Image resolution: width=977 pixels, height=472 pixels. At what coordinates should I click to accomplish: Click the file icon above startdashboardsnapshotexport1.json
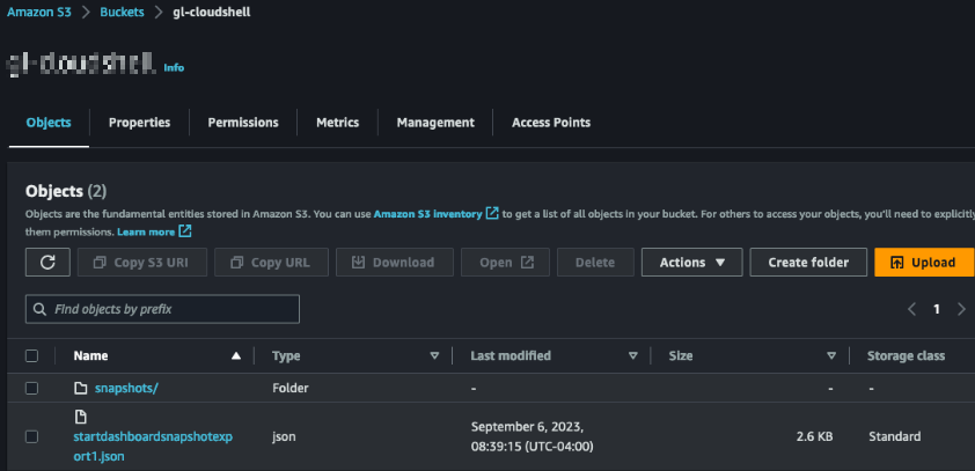click(80, 417)
